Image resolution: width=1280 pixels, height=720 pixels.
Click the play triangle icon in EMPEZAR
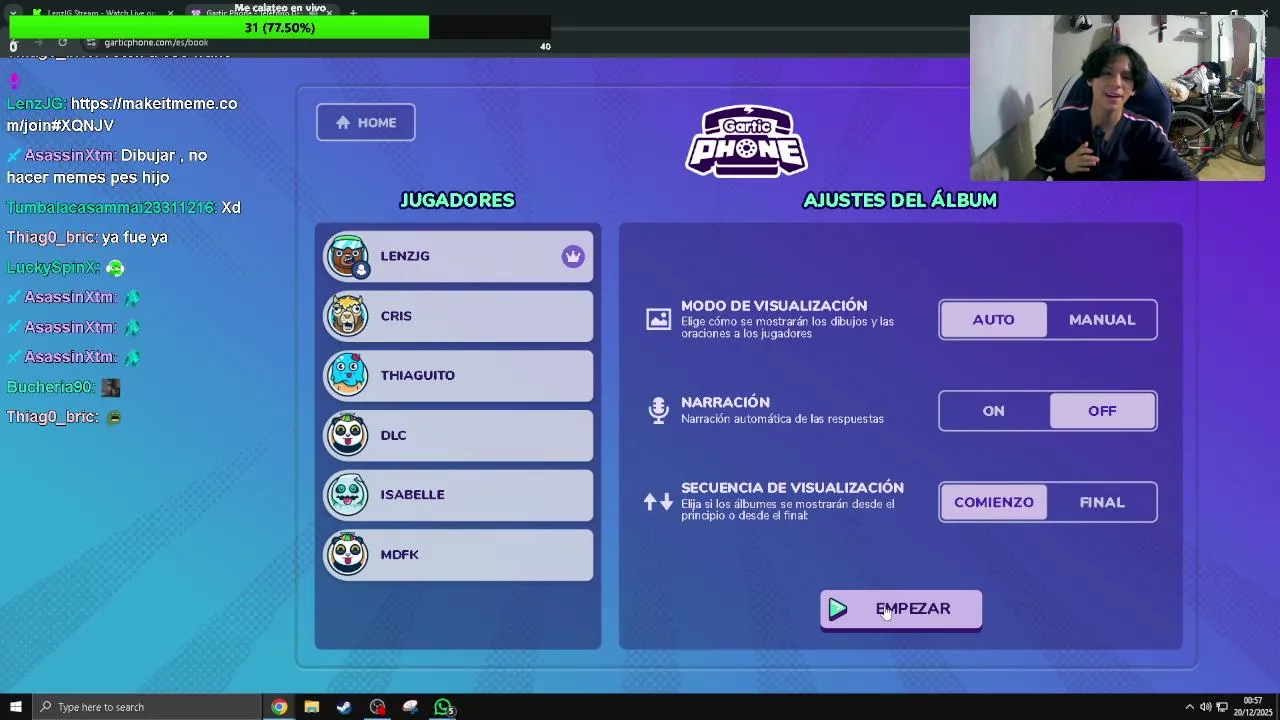point(838,609)
